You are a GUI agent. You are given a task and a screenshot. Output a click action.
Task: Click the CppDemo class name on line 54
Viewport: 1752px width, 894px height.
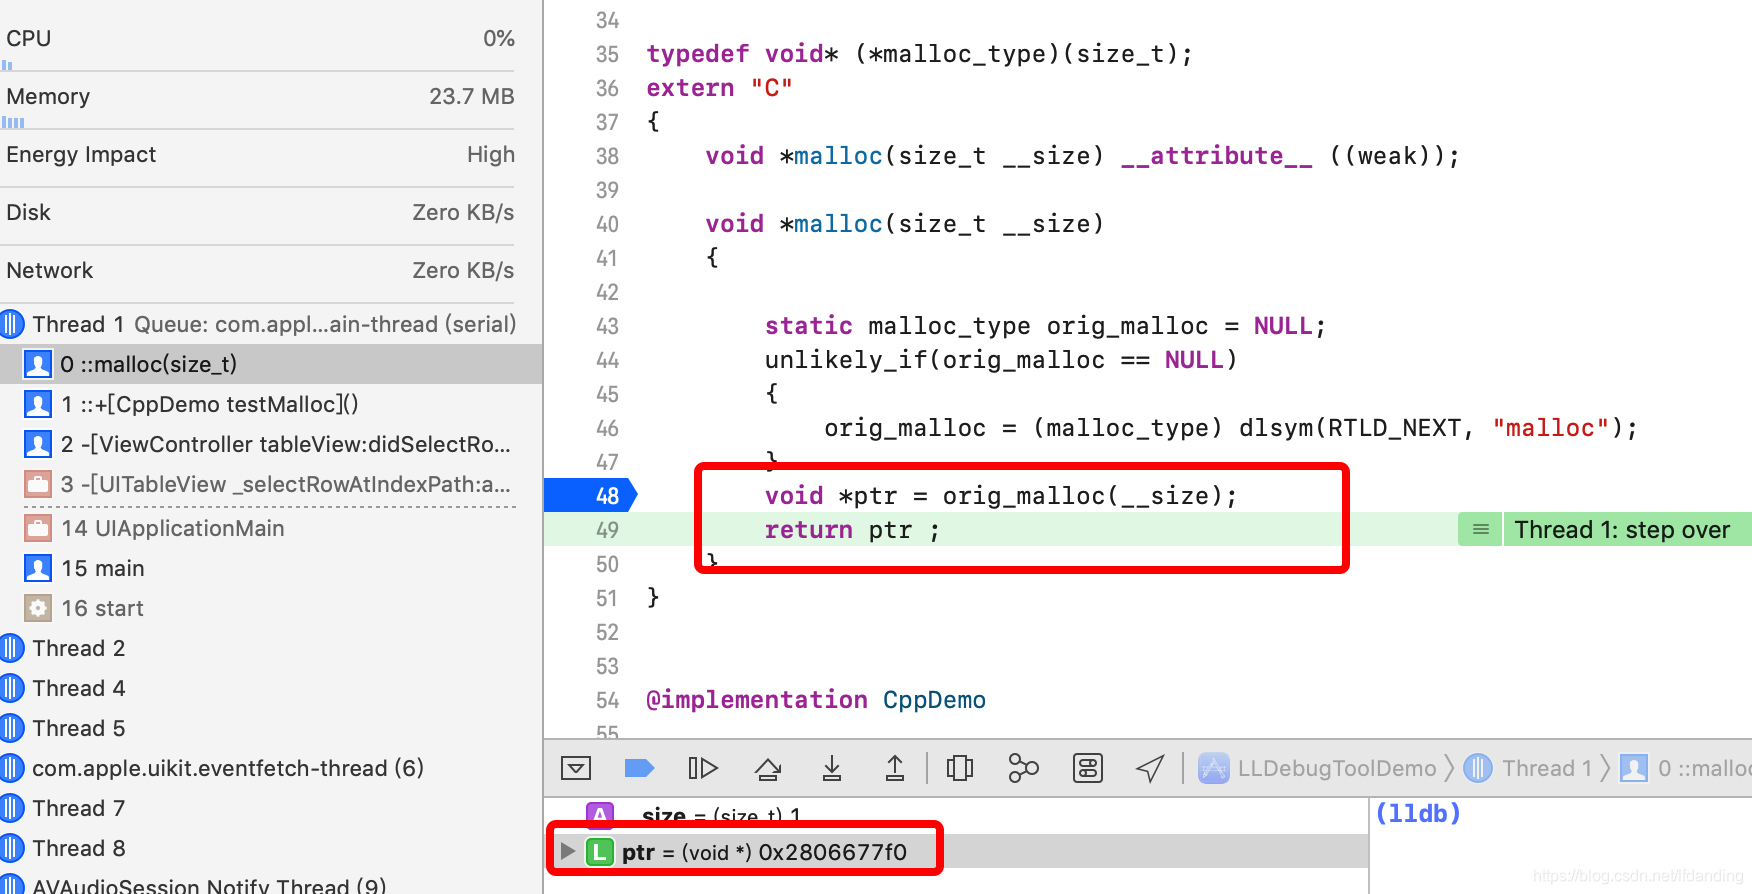934,700
